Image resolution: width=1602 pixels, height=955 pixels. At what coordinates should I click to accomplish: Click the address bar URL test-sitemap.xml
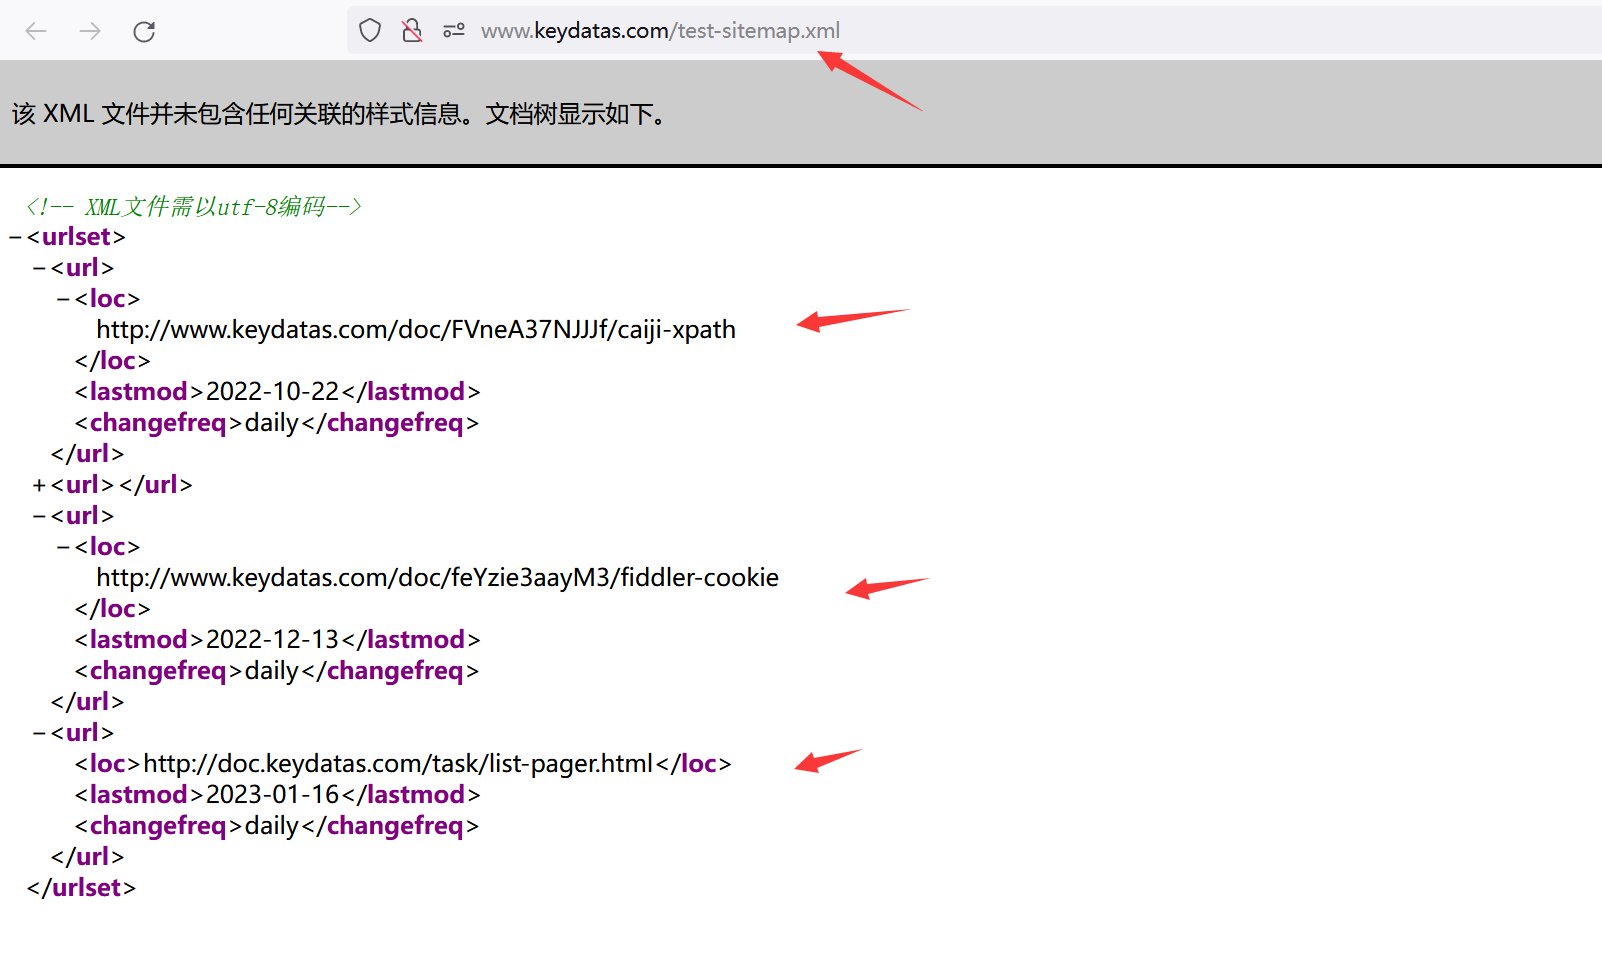(660, 31)
